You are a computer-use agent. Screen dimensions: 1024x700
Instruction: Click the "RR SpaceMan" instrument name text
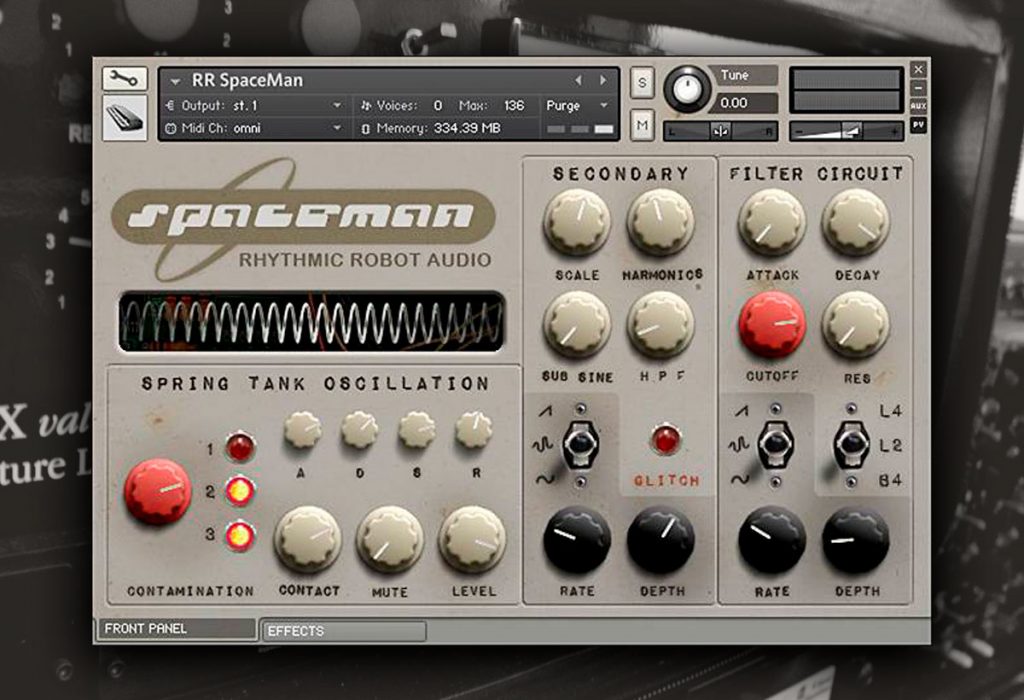247,80
